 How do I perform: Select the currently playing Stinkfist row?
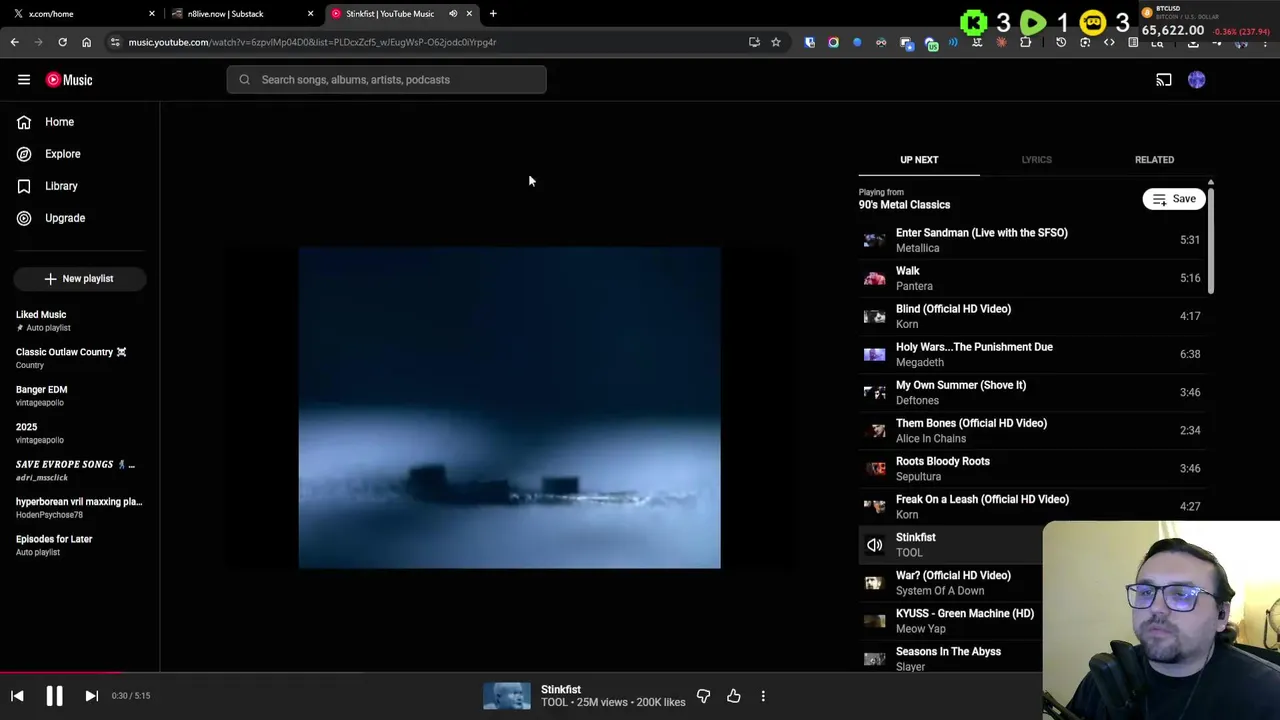950,545
